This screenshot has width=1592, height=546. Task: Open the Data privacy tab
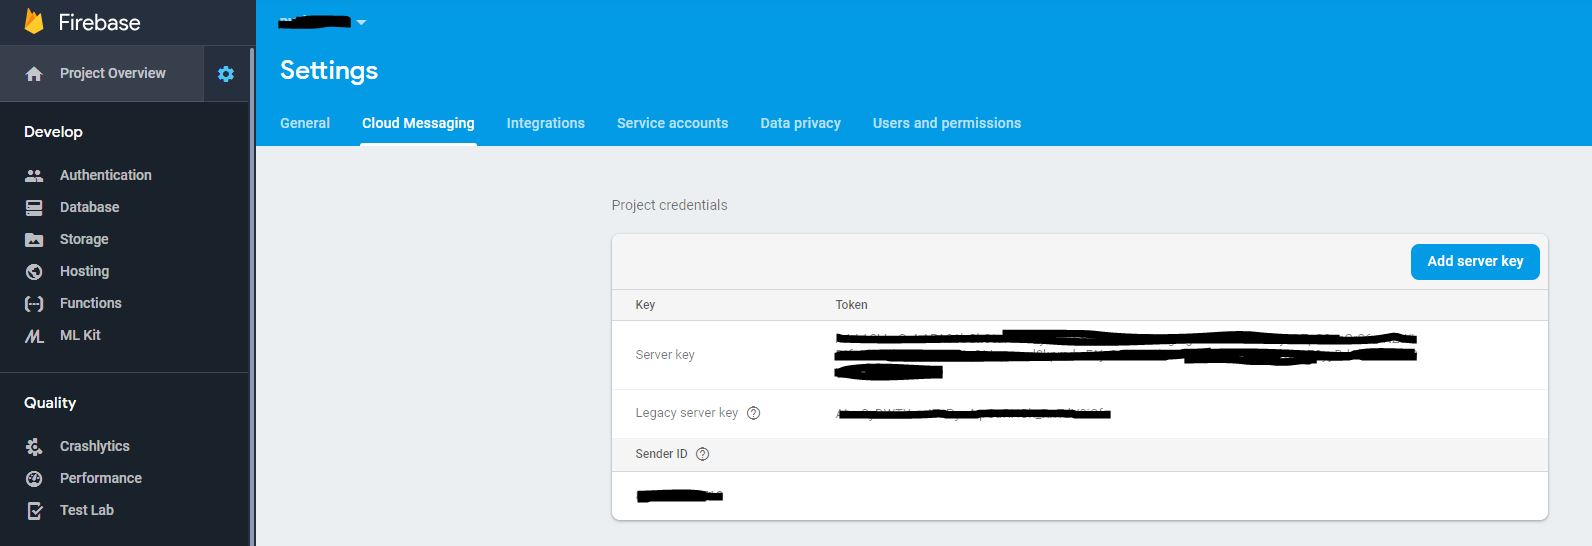click(x=801, y=123)
